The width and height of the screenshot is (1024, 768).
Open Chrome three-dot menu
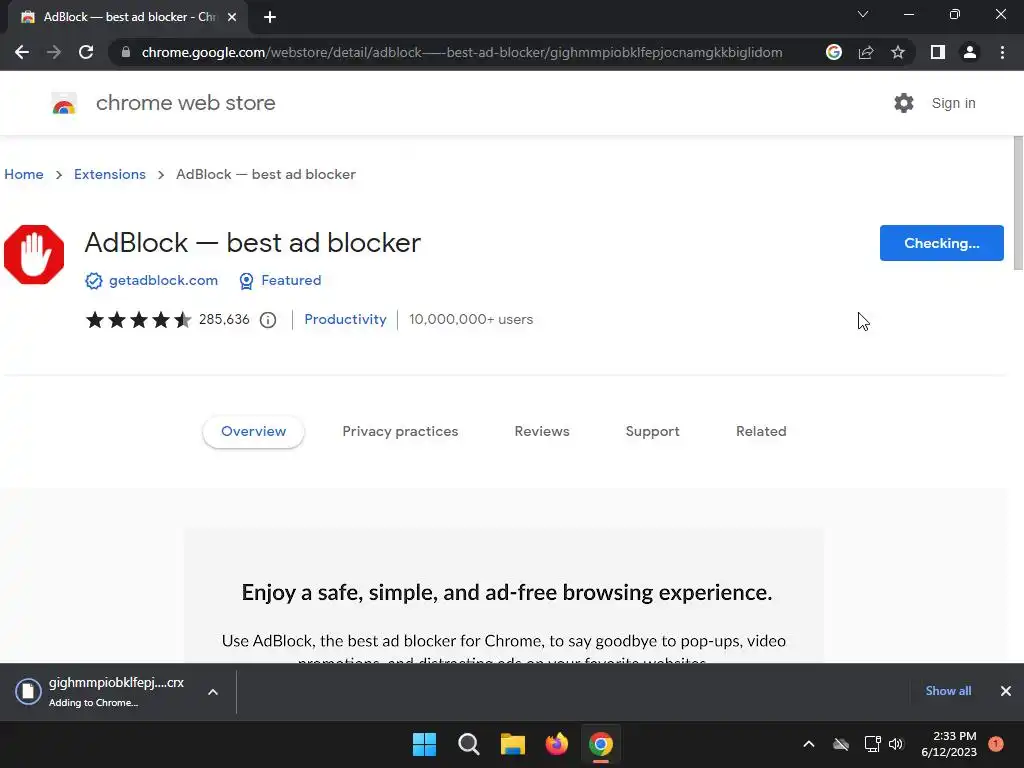tap(1002, 52)
